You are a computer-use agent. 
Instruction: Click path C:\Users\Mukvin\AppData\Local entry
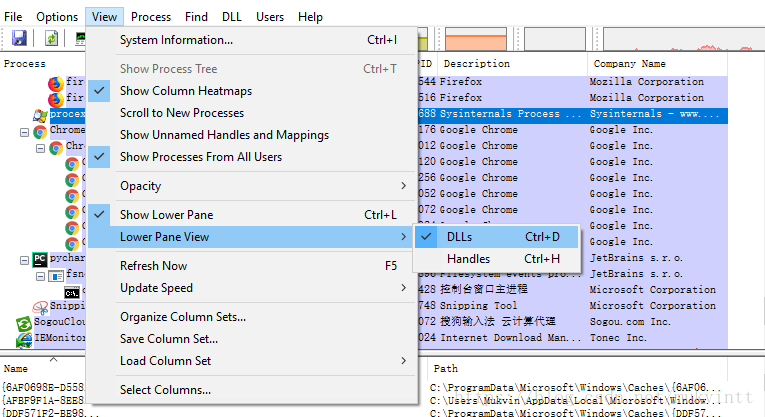click(576, 400)
